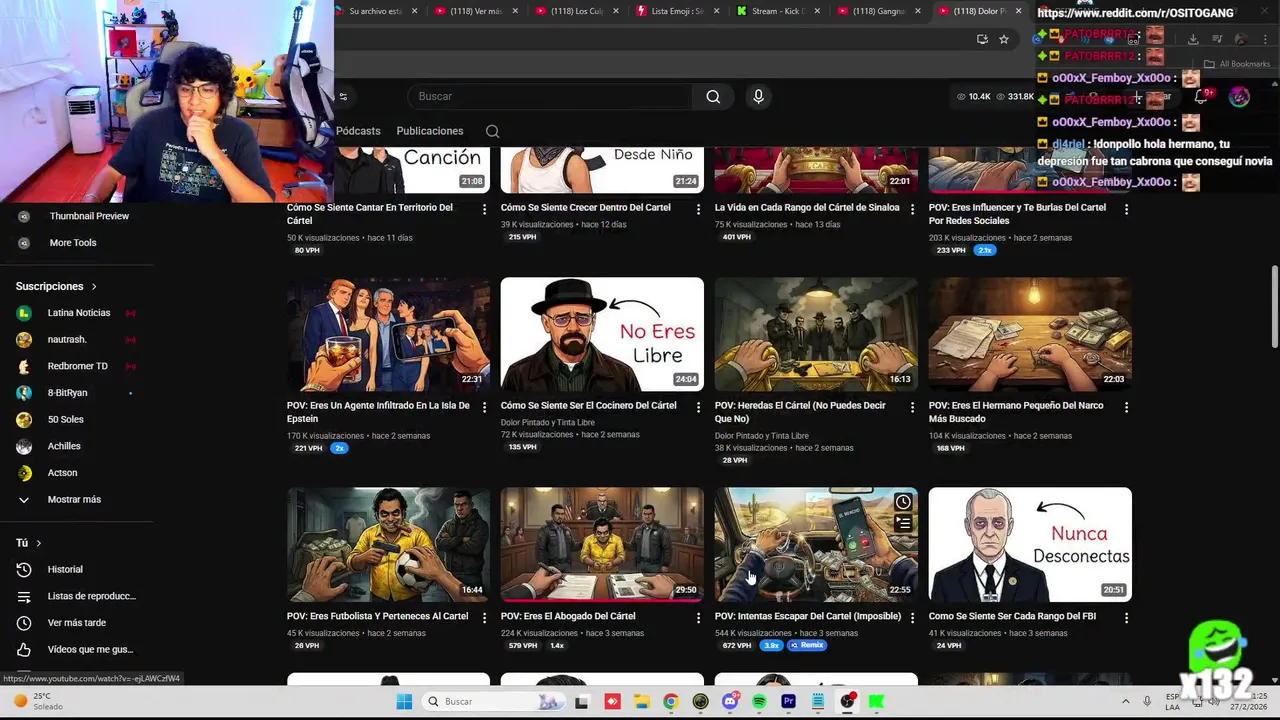Focus the Windows taskbar Buscar box
Viewport: 1280px width, 720px height.
click(x=492, y=701)
